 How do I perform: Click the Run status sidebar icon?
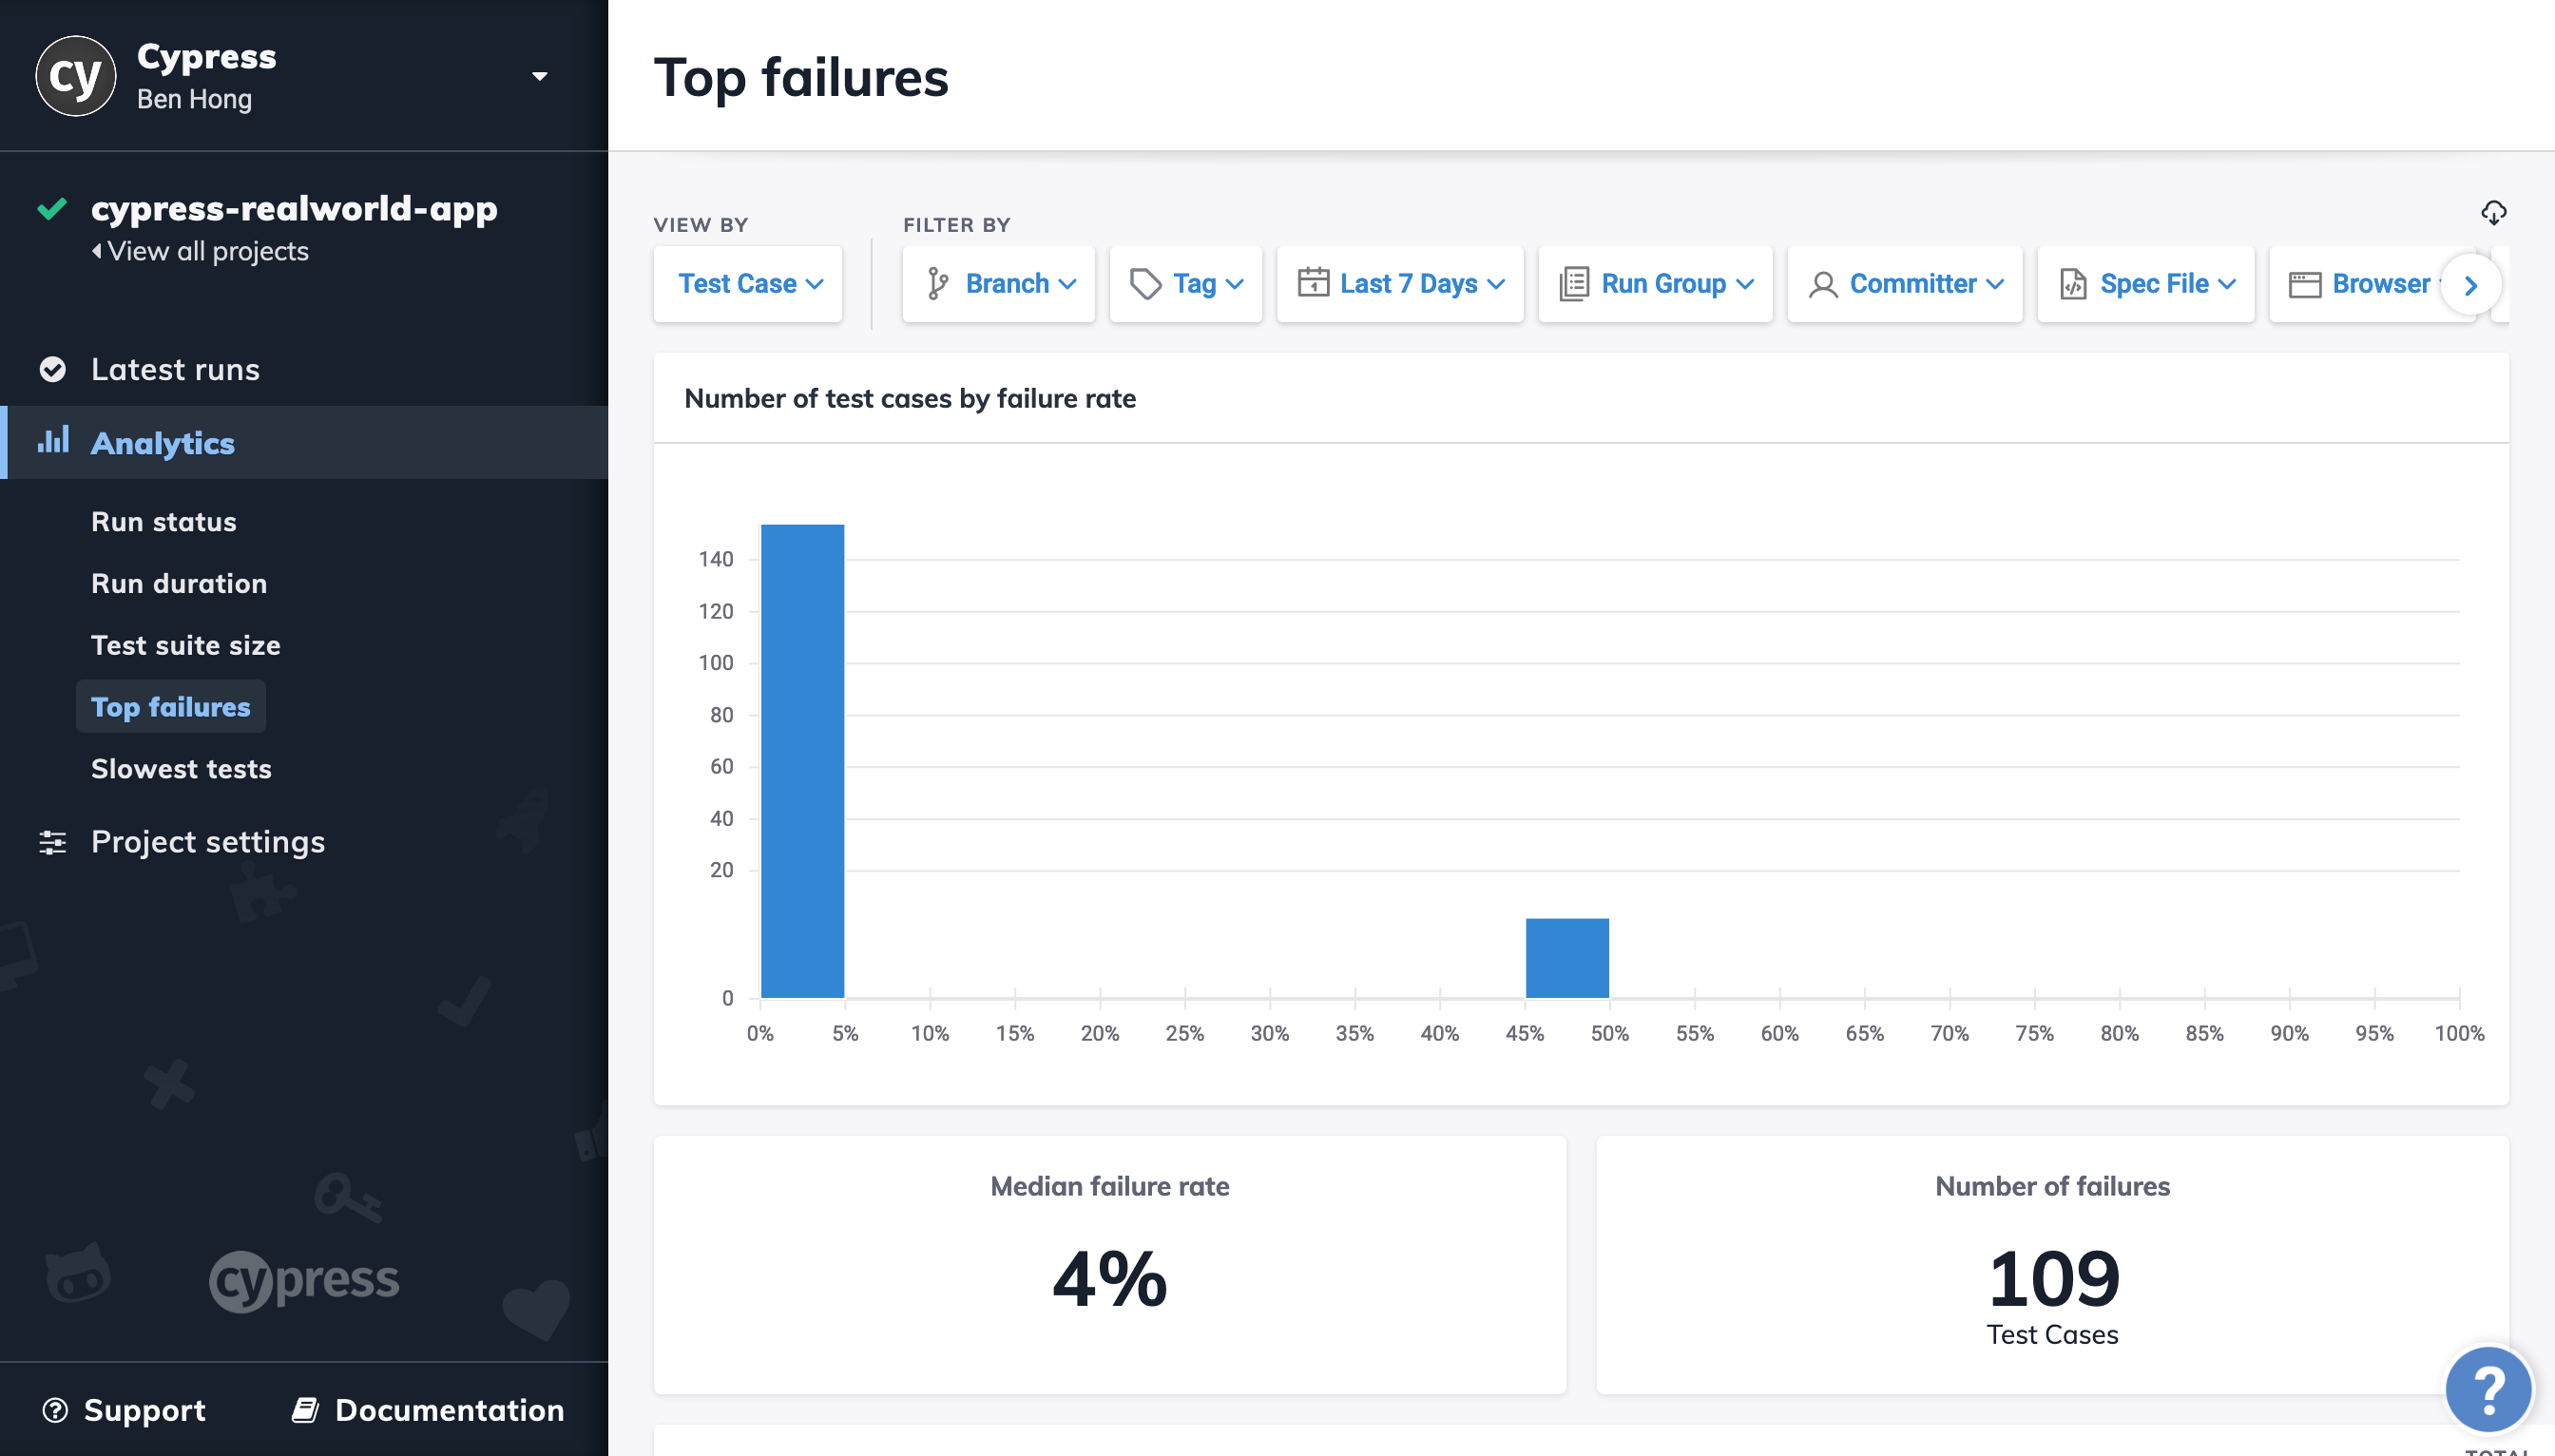[163, 521]
